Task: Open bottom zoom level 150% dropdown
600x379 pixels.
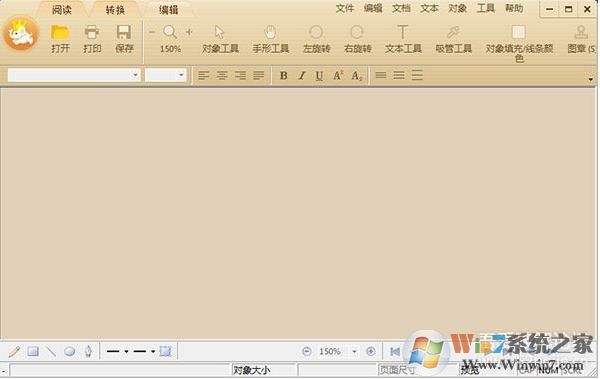Action: [354, 351]
